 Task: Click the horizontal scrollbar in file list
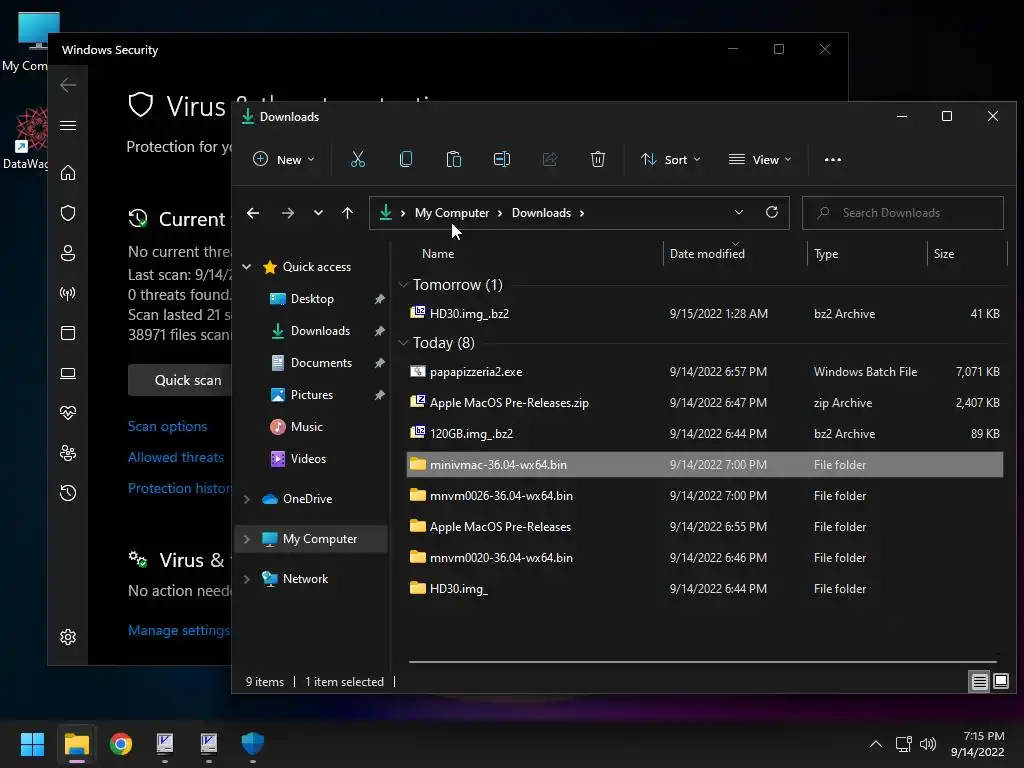[x=703, y=662]
